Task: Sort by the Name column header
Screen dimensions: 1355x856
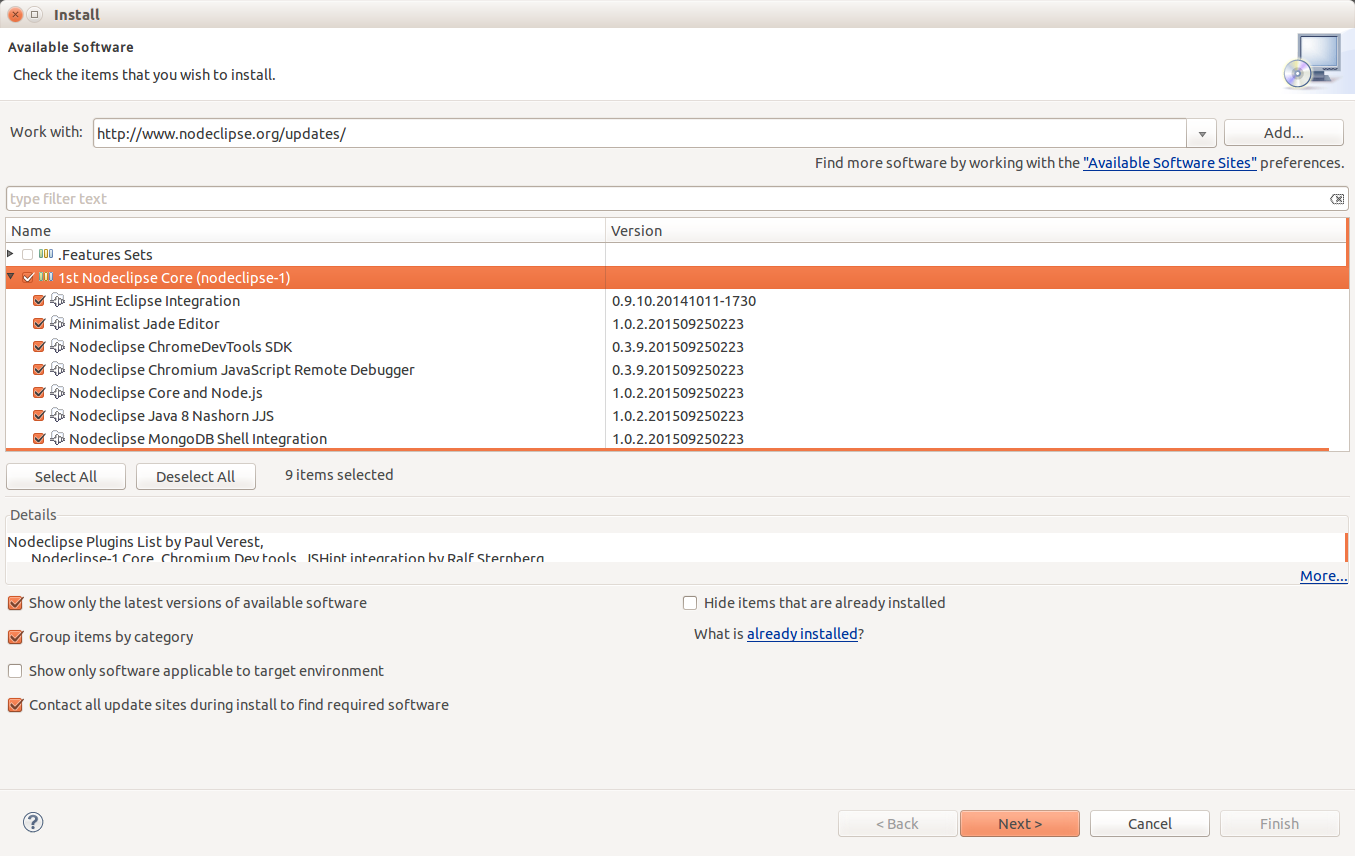Action: pyautogui.click(x=305, y=230)
